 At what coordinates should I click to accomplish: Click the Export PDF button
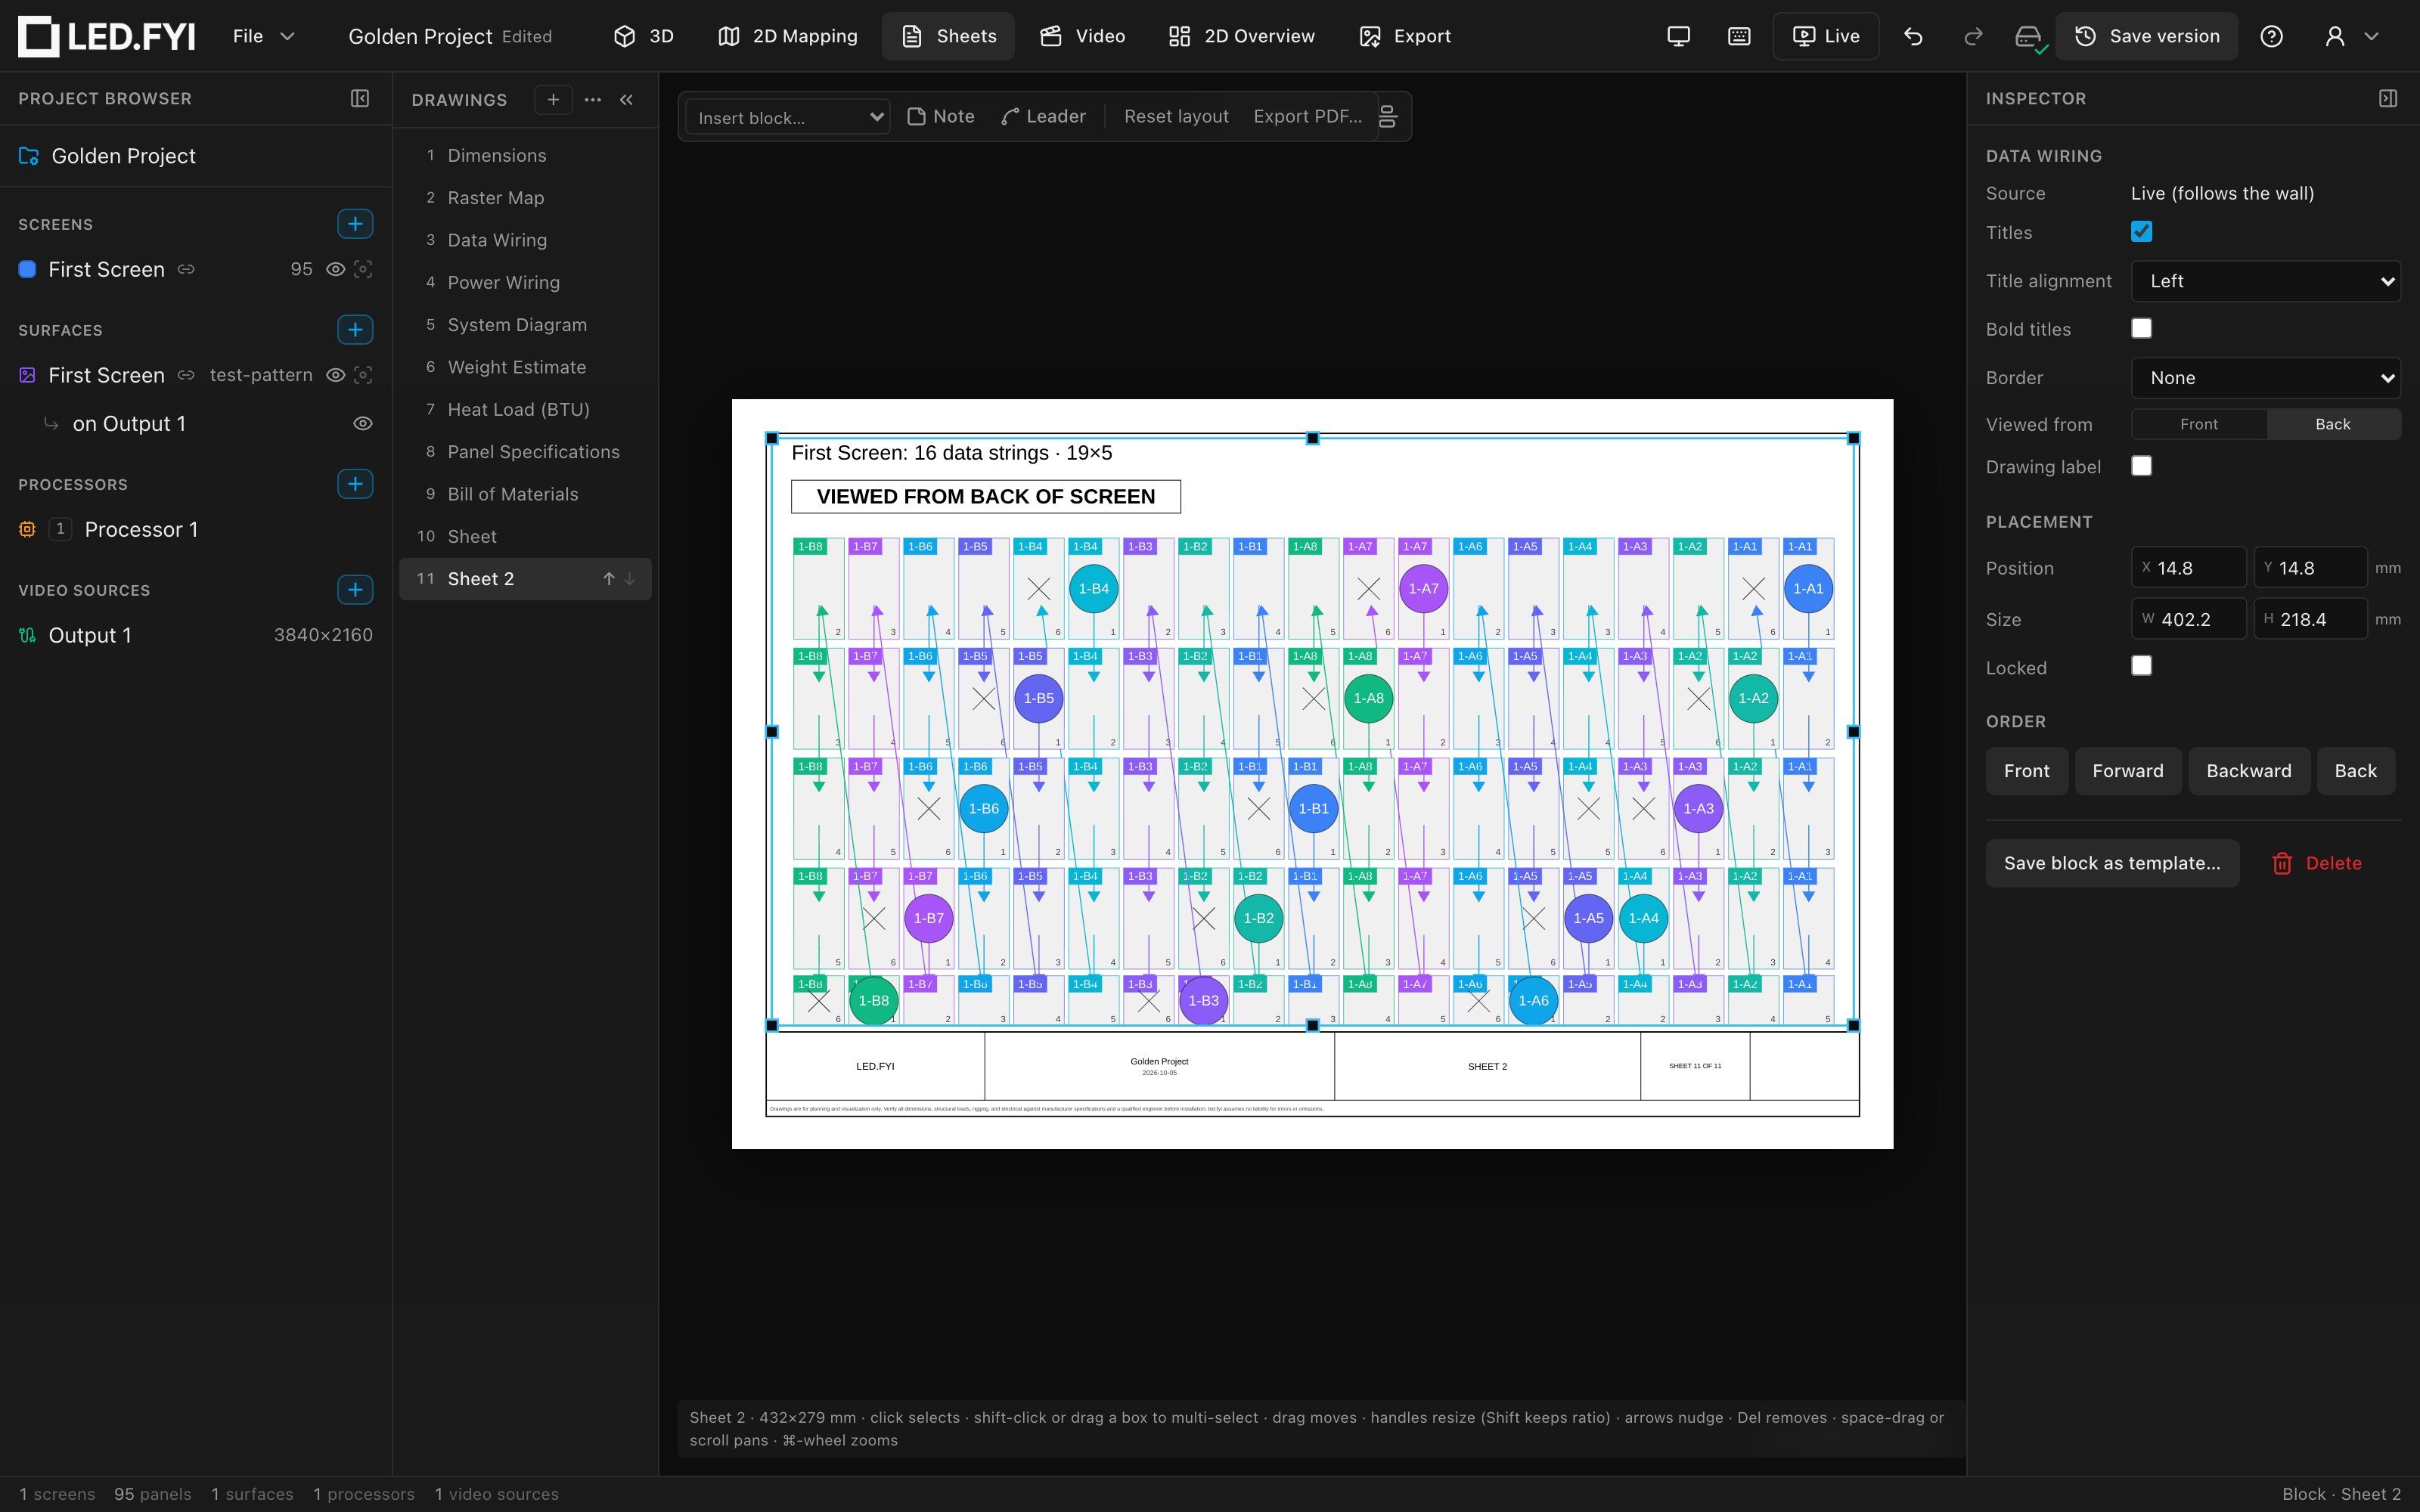[x=1307, y=117]
